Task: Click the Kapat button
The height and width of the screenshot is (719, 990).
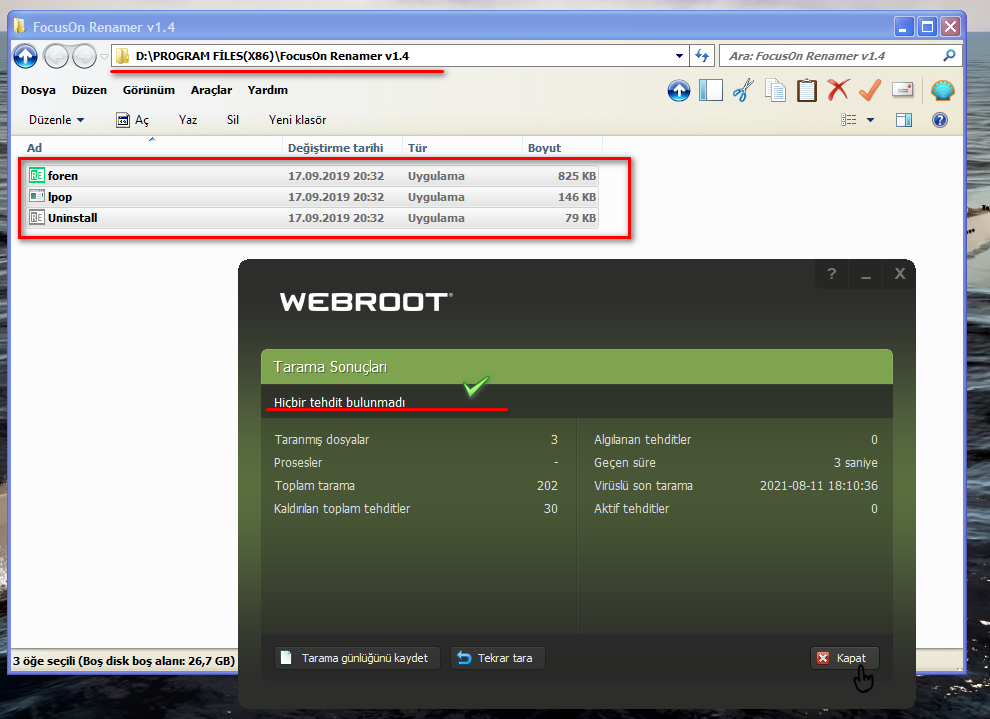Action: (x=844, y=658)
